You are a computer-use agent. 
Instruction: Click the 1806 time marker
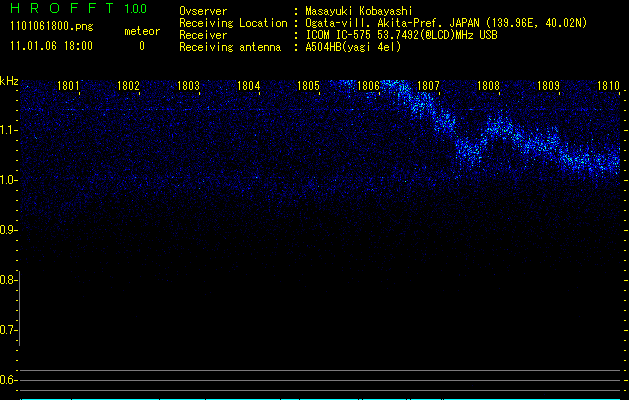368,86
